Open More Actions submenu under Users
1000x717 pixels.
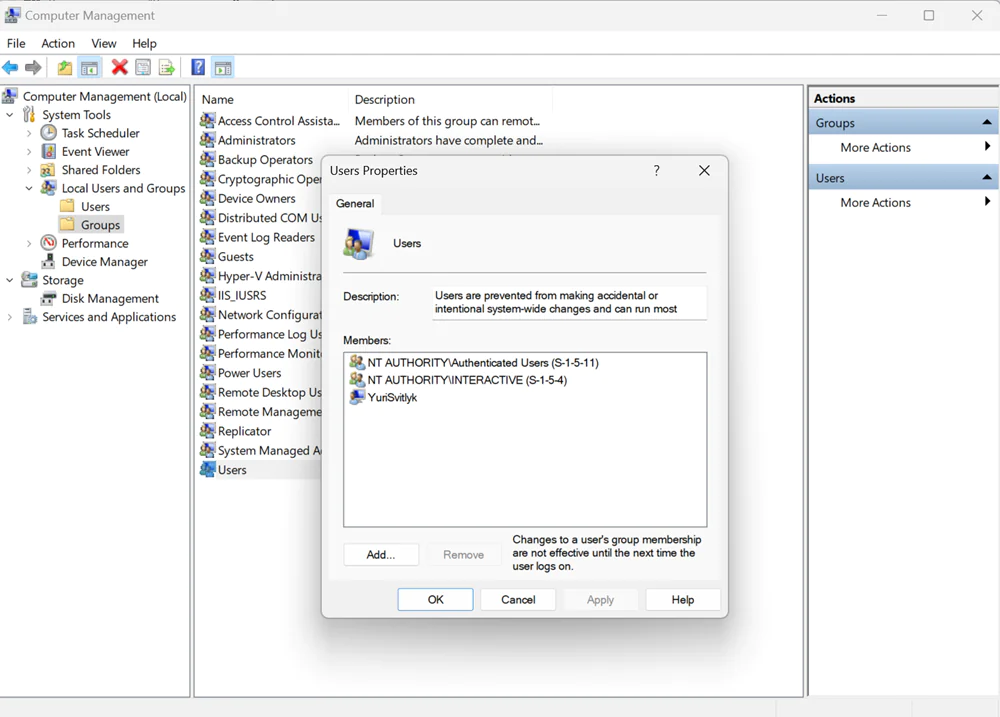pyautogui.click(x=903, y=202)
